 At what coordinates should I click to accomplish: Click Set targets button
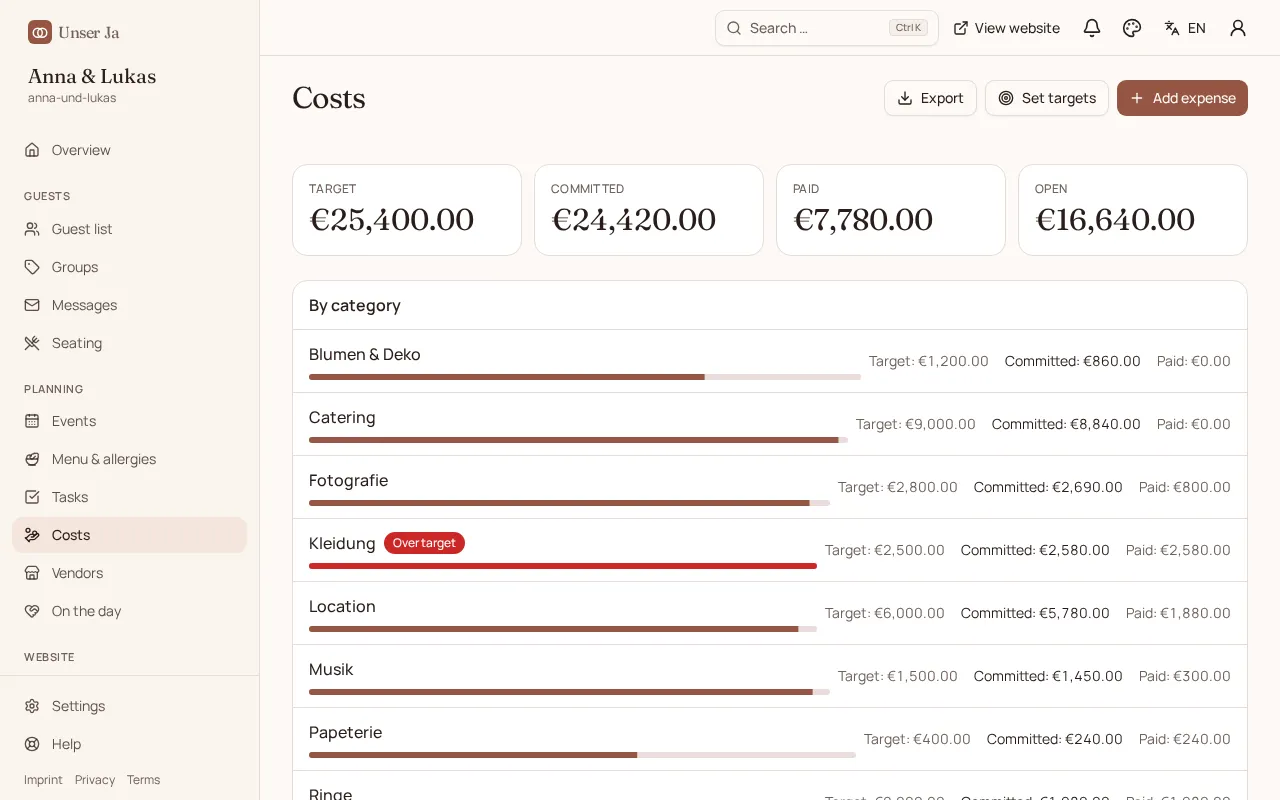pyautogui.click(x=1047, y=98)
